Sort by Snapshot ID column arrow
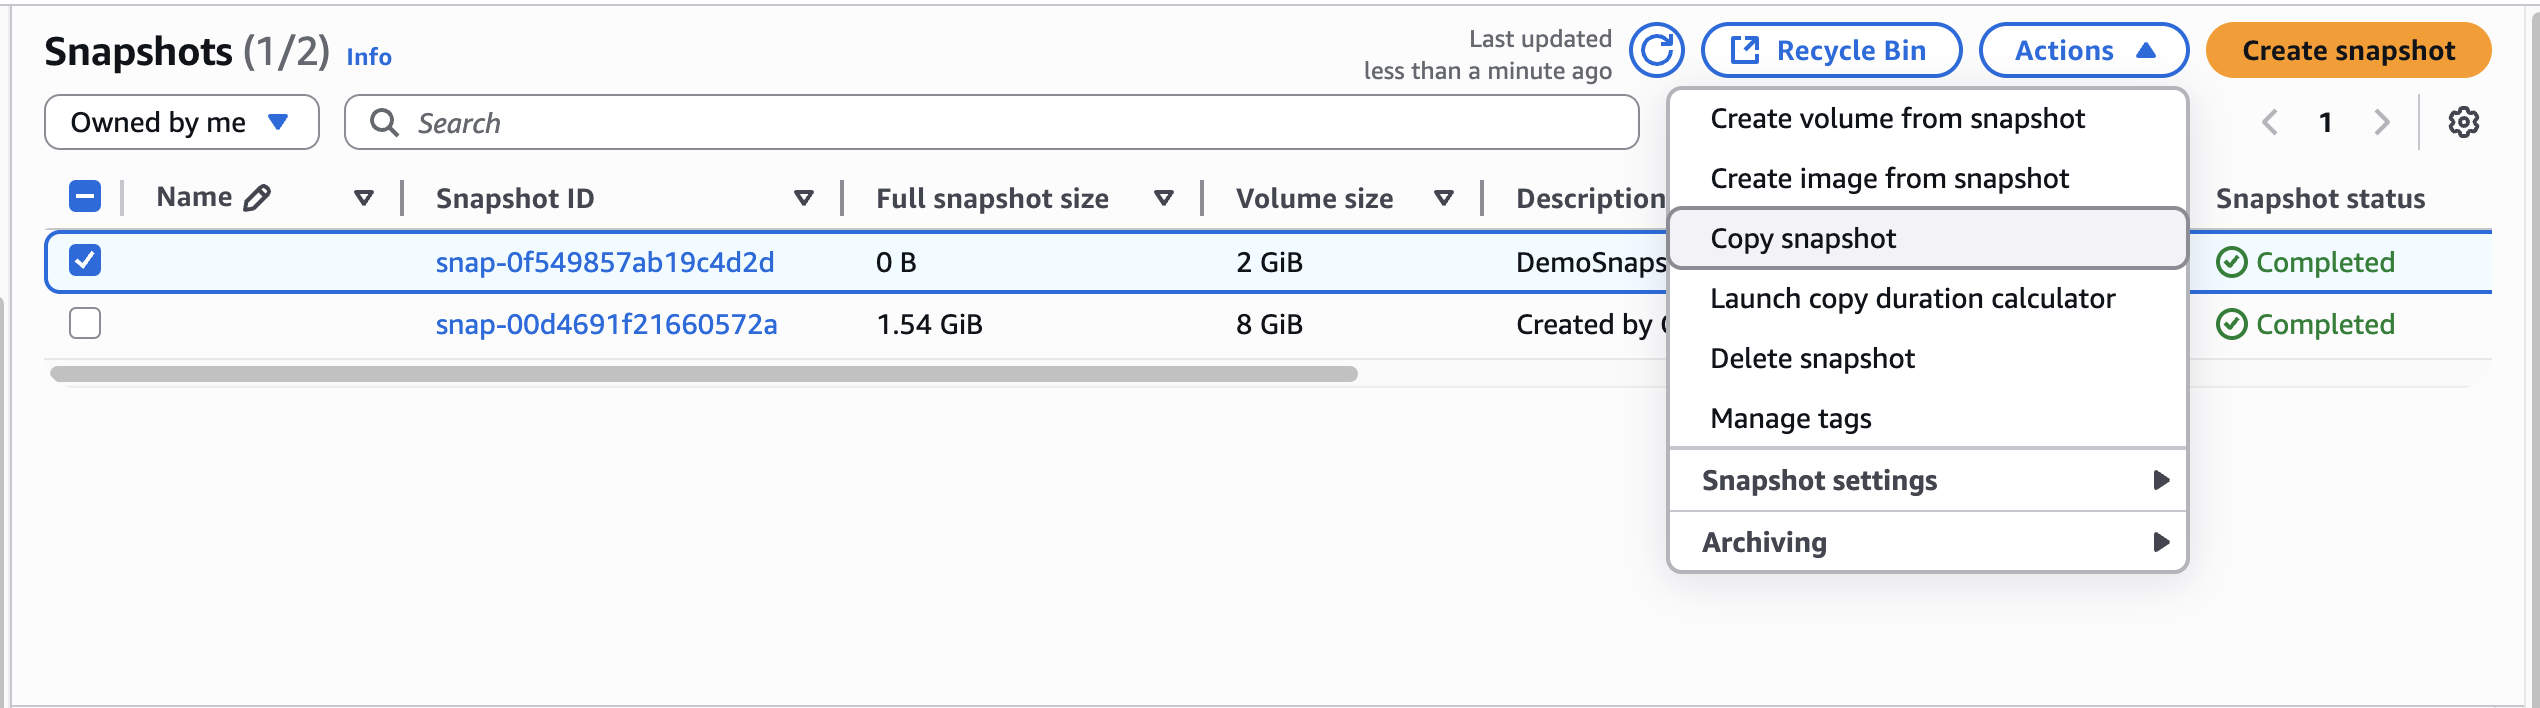Image resolution: width=2540 pixels, height=708 pixels. (803, 198)
